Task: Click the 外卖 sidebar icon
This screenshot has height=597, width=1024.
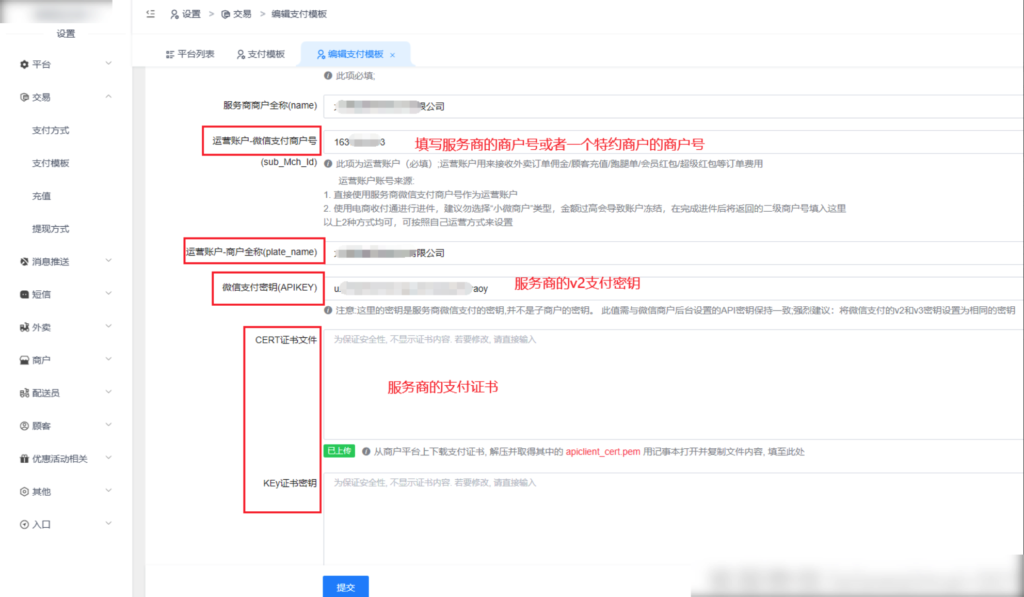Action: tap(22, 327)
